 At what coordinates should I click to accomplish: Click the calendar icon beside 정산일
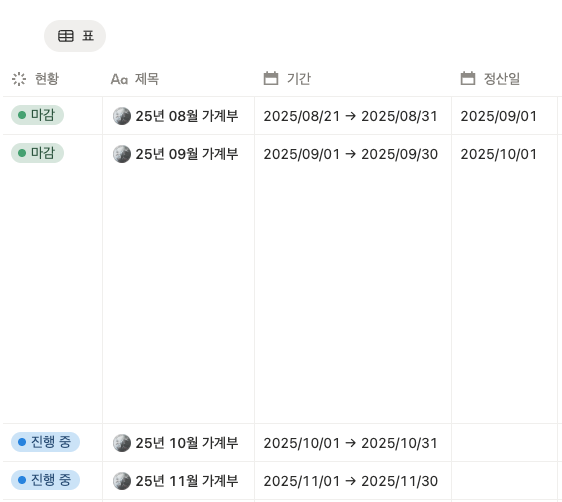click(x=468, y=78)
